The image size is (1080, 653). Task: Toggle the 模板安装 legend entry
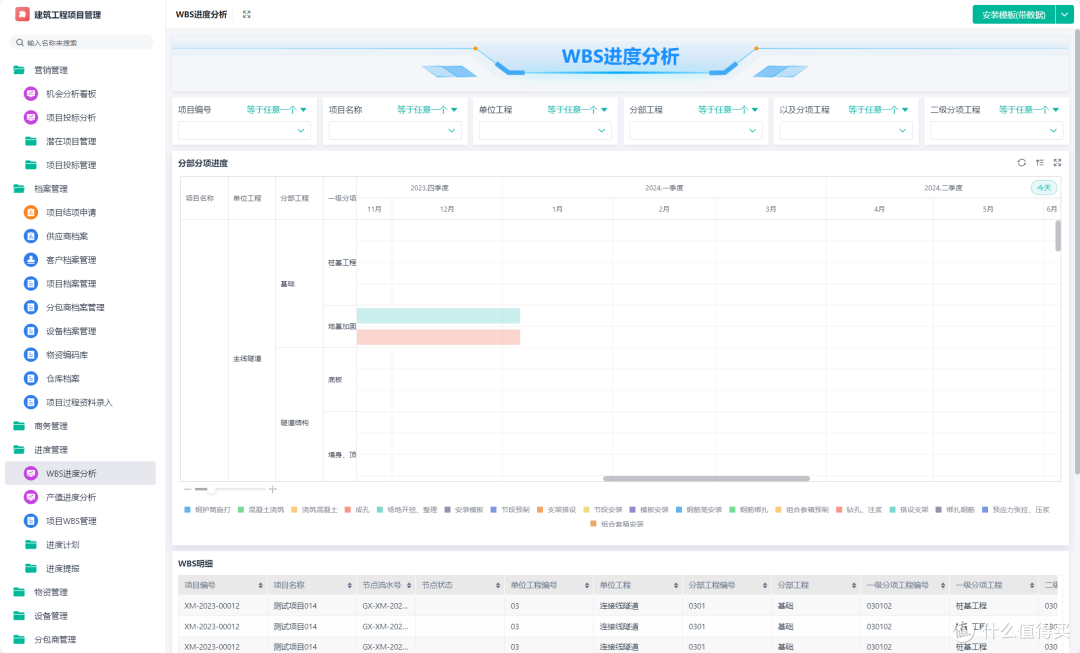click(649, 510)
